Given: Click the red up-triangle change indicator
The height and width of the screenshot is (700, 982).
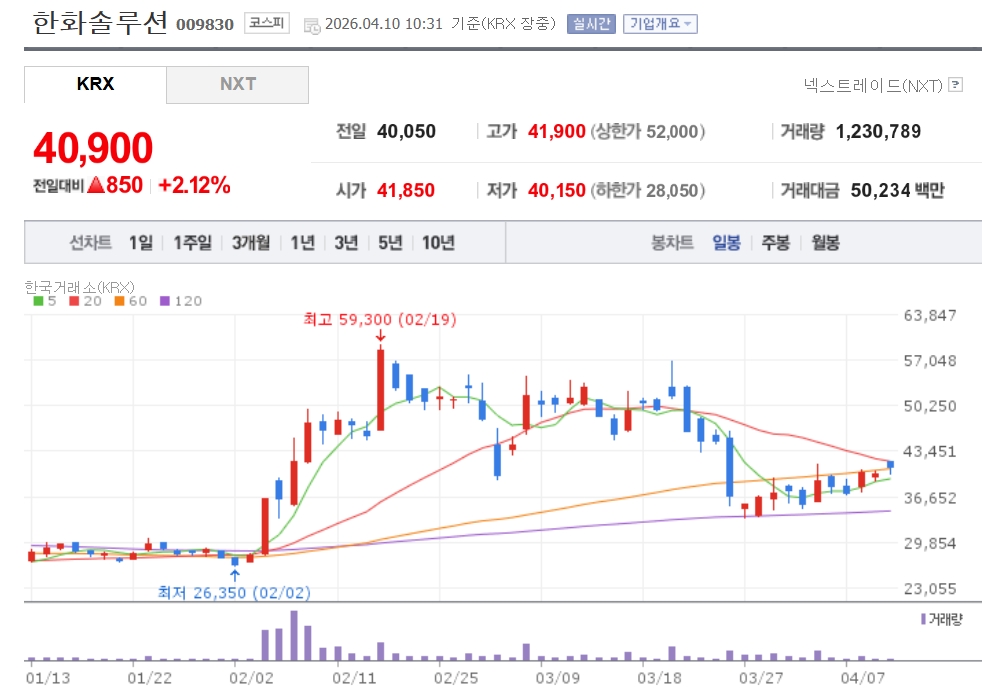Looking at the screenshot, I should pyautogui.click(x=96, y=185).
